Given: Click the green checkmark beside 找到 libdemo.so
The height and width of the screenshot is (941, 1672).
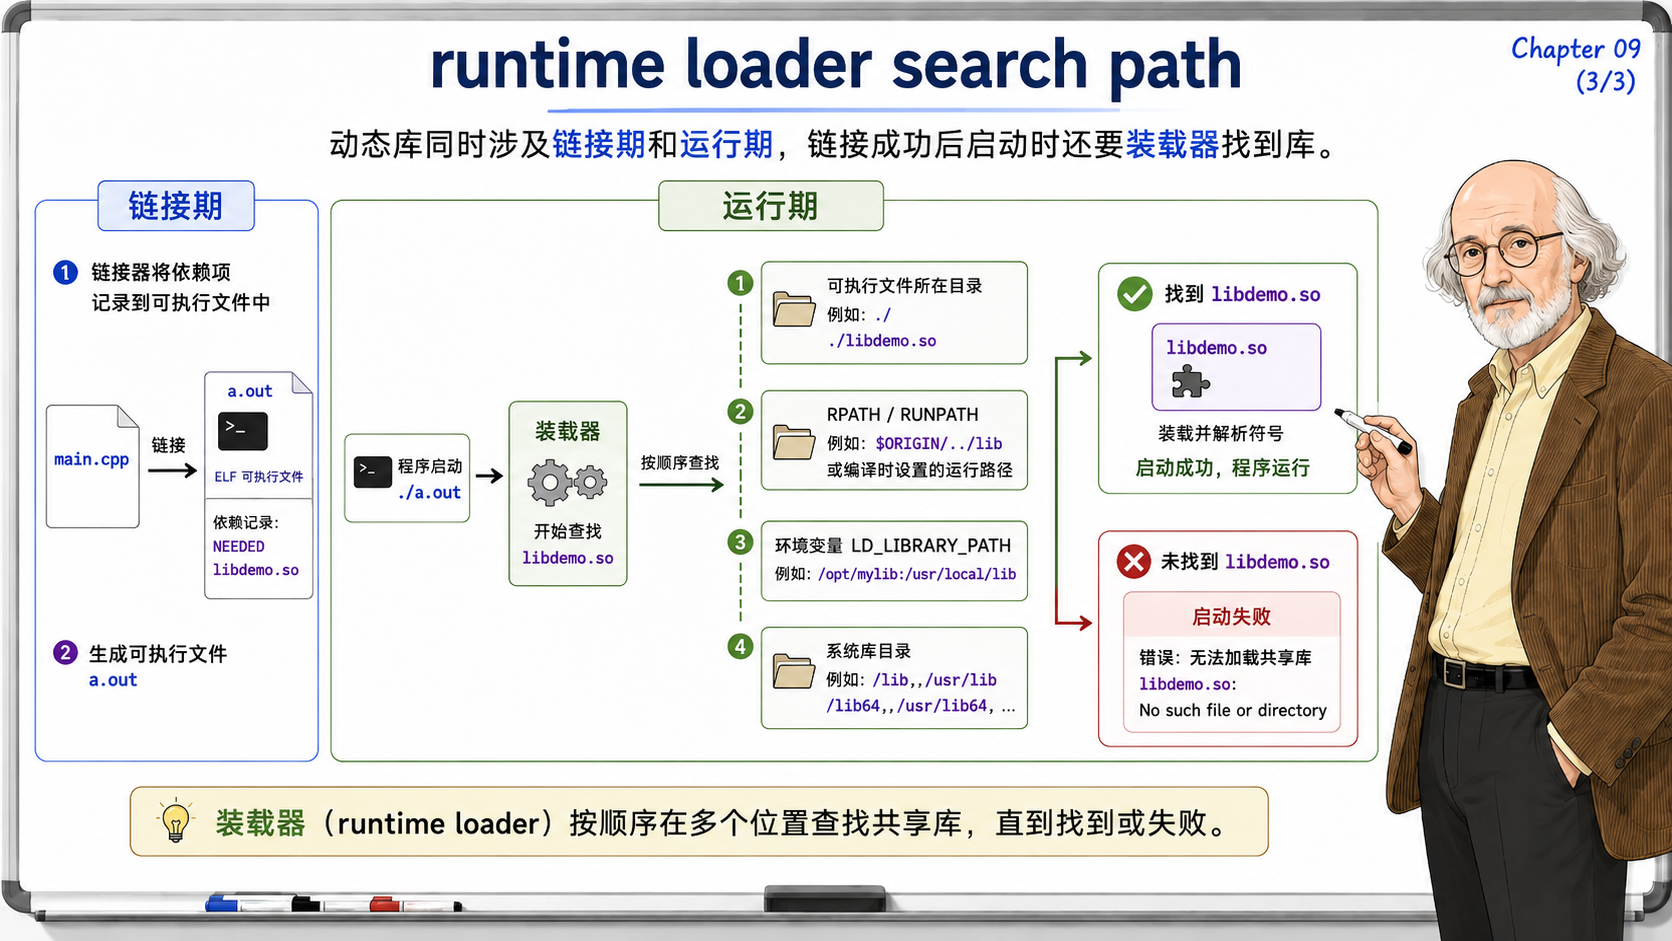Looking at the screenshot, I should coord(1134,294).
